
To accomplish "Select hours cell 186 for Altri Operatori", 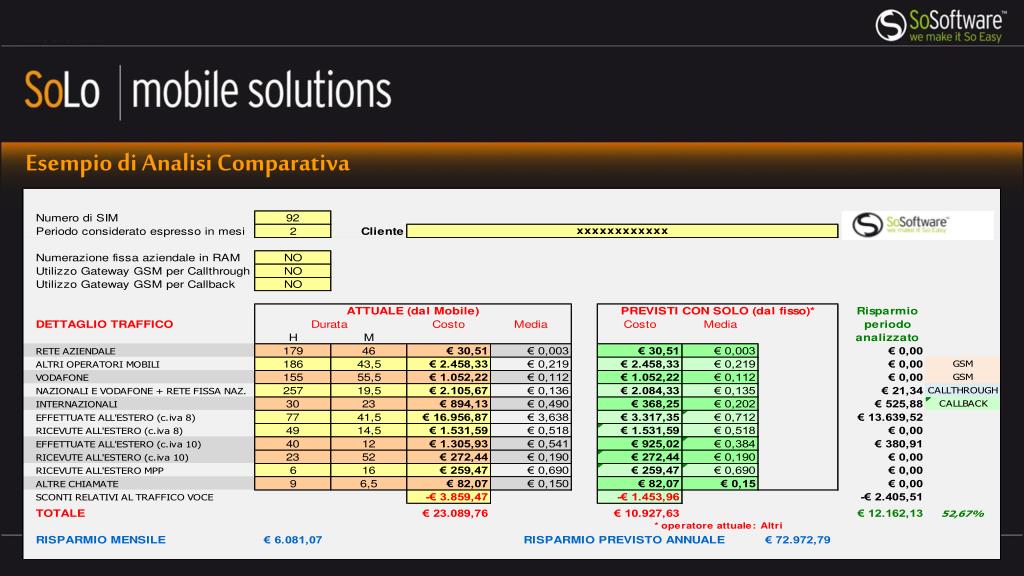I will point(293,364).
